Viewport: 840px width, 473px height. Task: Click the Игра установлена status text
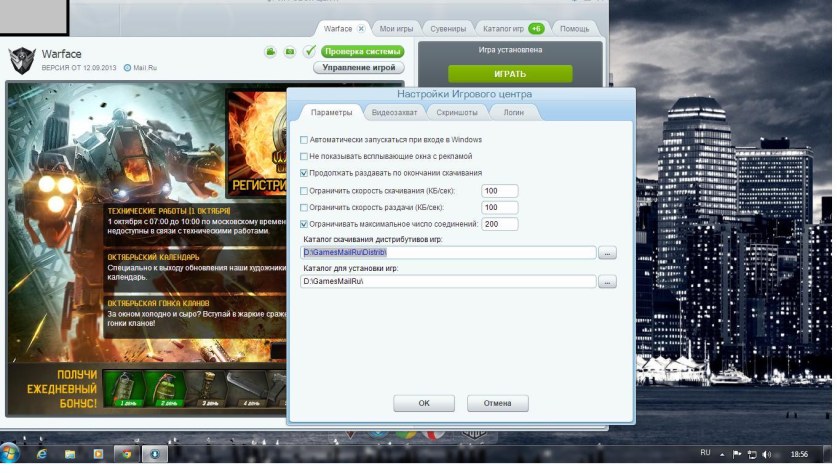tap(510, 50)
